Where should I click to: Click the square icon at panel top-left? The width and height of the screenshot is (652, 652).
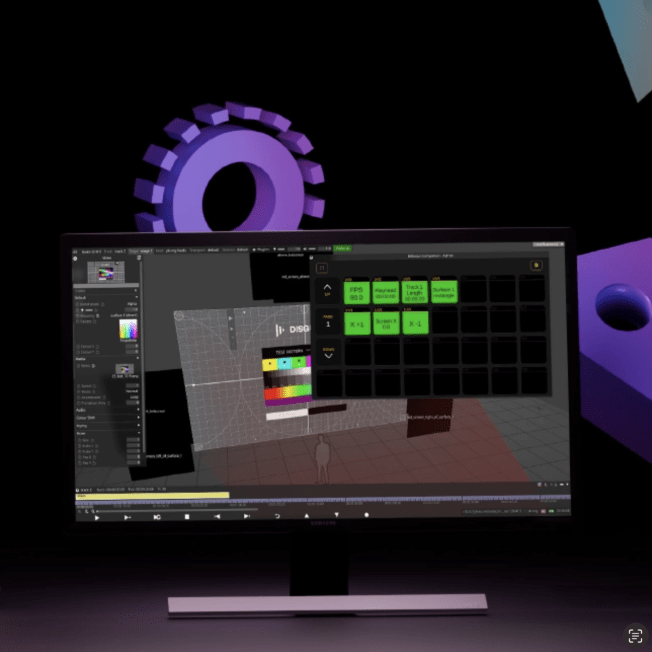(x=322, y=267)
